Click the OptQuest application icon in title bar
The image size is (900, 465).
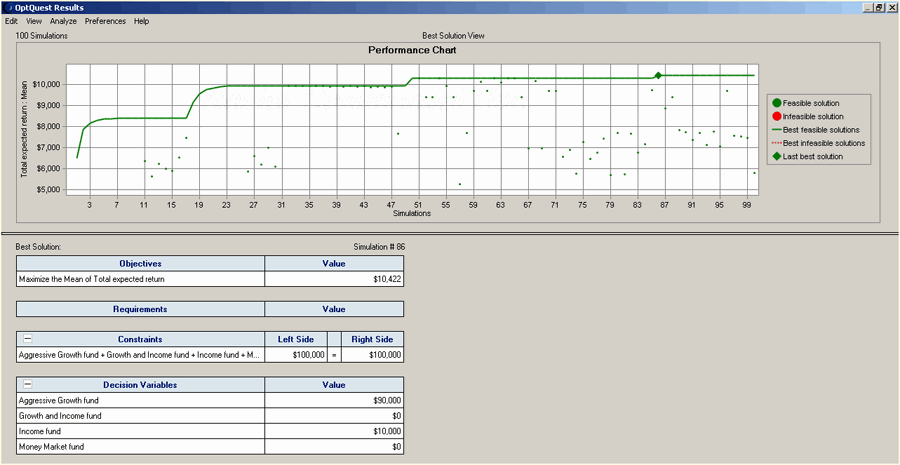tap(8, 7)
